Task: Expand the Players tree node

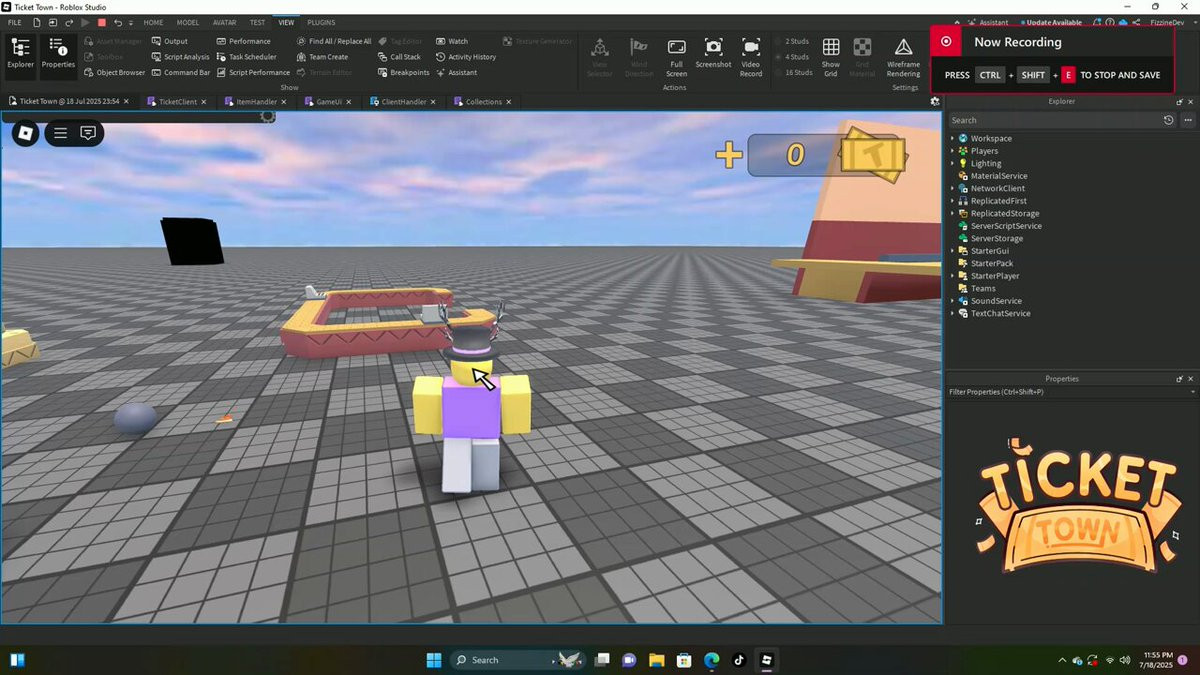Action: pos(952,151)
